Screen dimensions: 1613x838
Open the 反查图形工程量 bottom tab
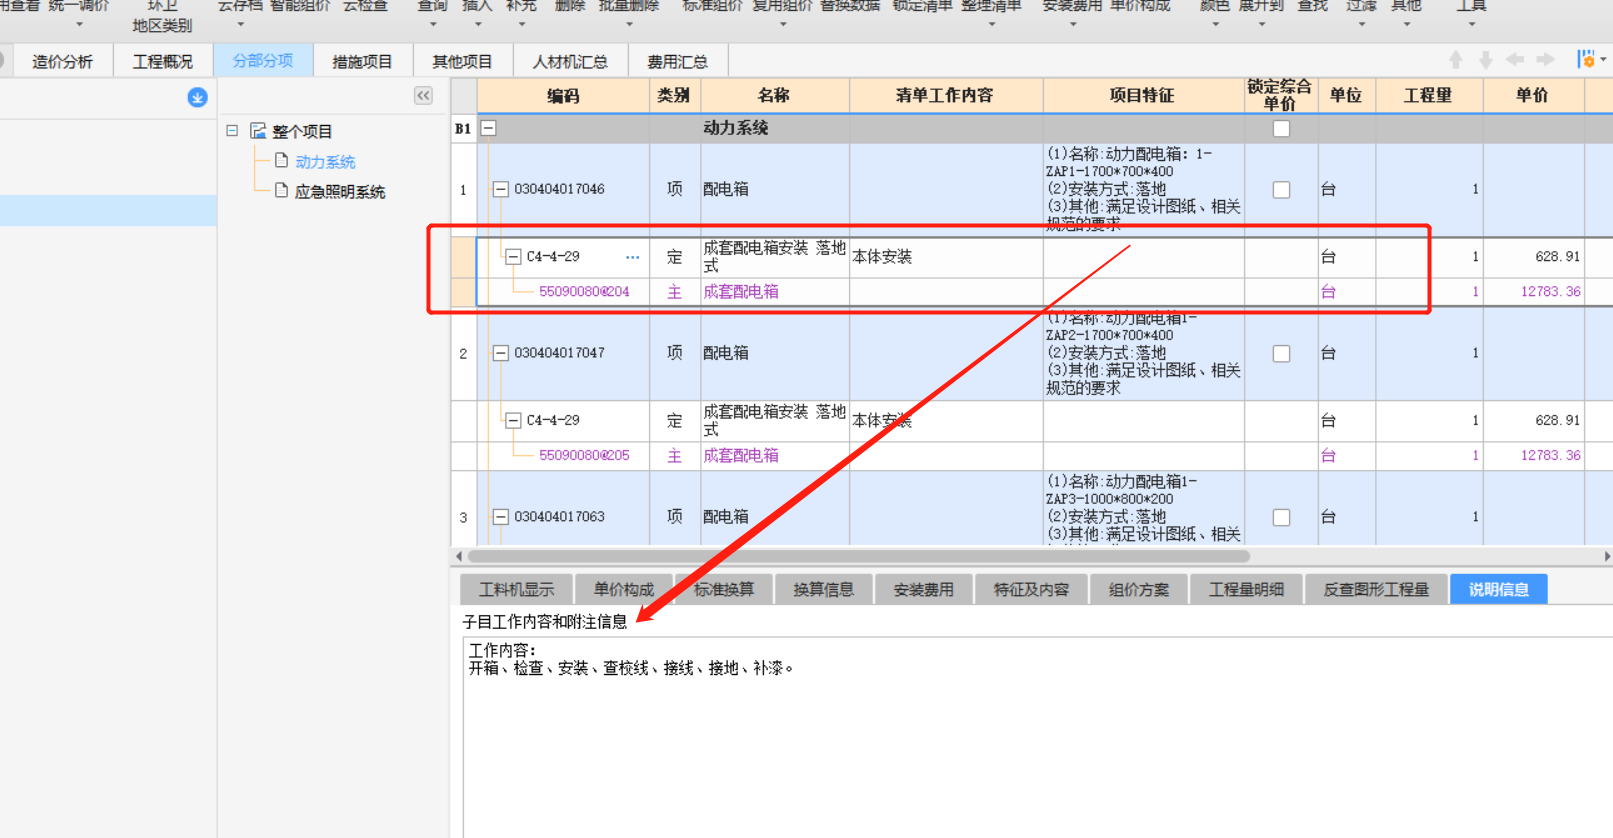[1377, 589]
